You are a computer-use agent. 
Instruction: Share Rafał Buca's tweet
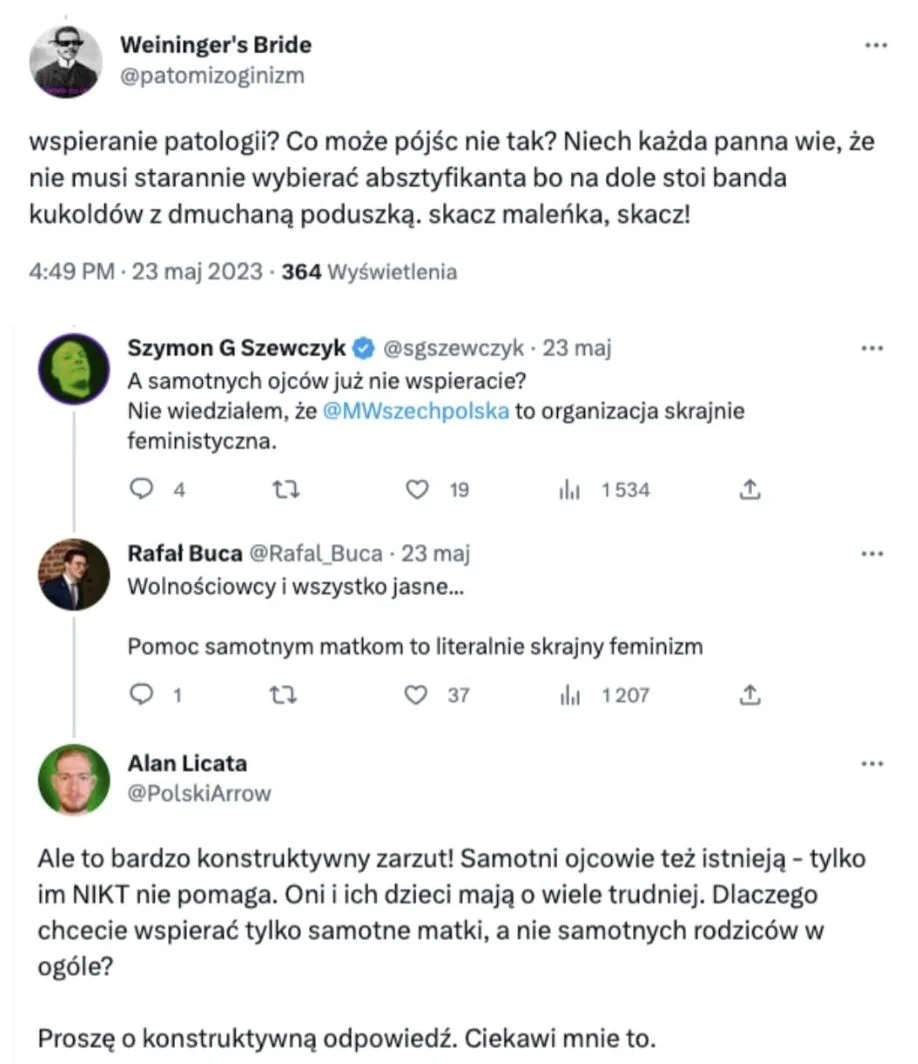click(x=750, y=694)
